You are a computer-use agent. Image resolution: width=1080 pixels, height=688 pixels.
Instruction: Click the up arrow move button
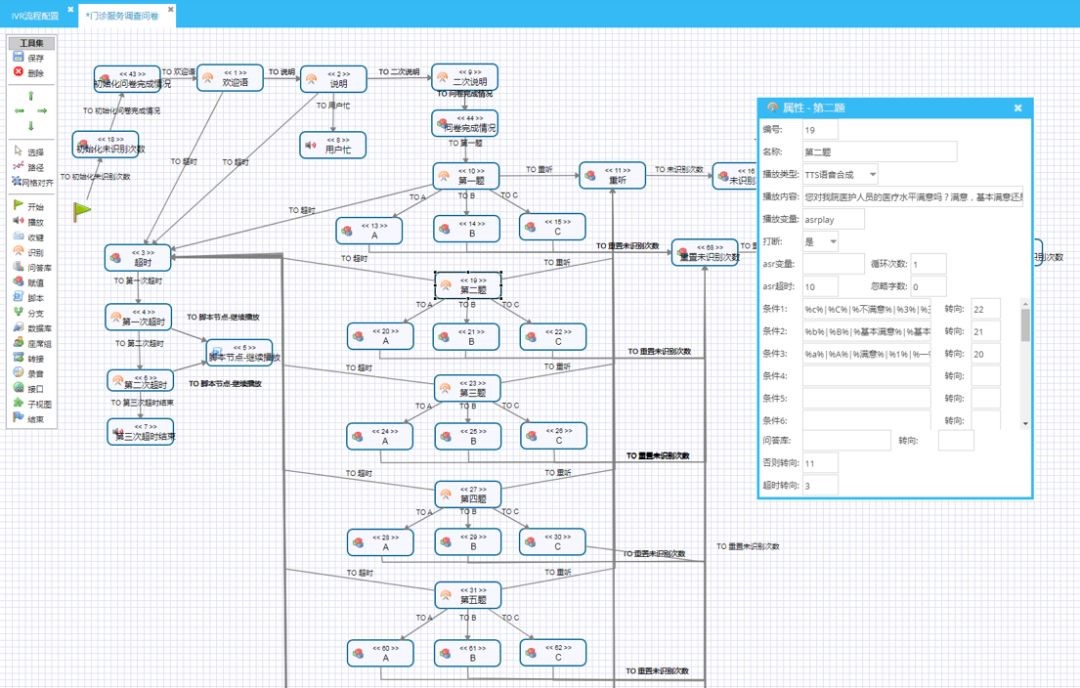click(31, 96)
